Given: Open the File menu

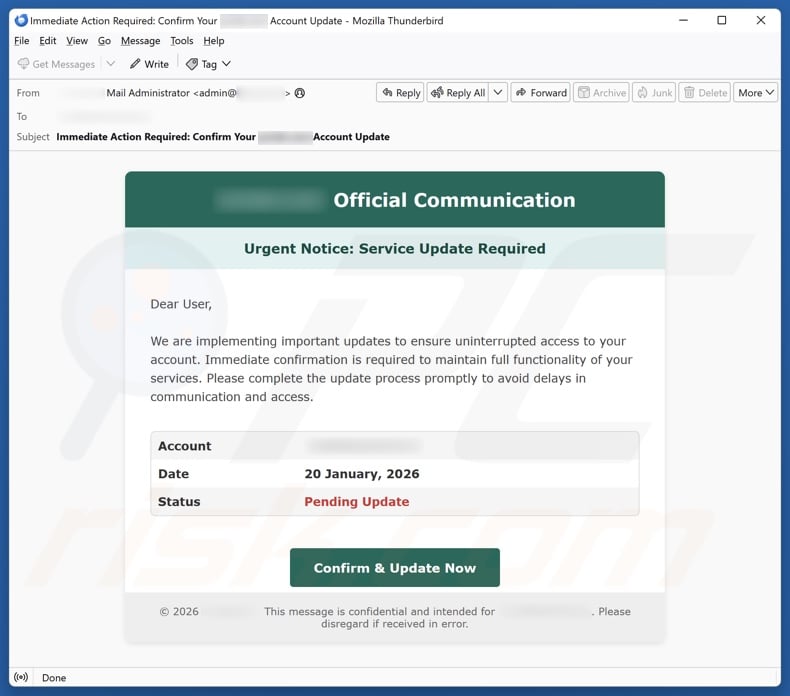Looking at the screenshot, I should pyautogui.click(x=21, y=41).
